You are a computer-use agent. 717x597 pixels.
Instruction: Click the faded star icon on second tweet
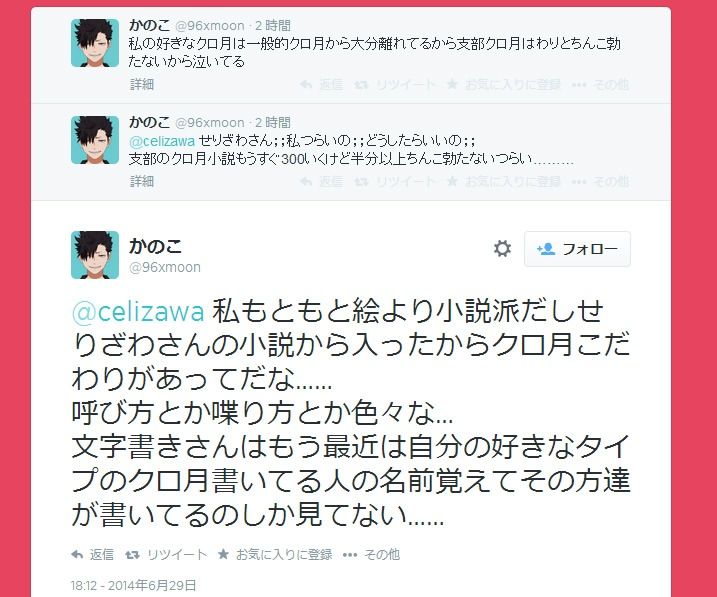(452, 181)
